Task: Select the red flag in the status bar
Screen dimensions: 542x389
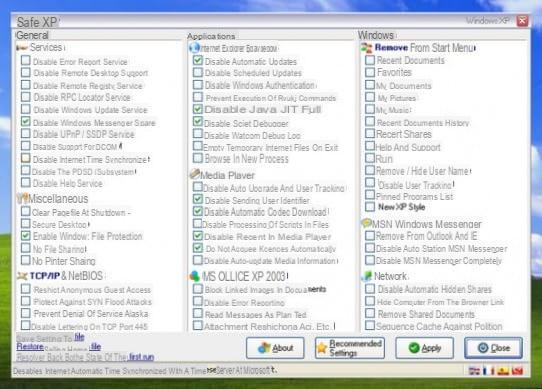Action: point(517,371)
